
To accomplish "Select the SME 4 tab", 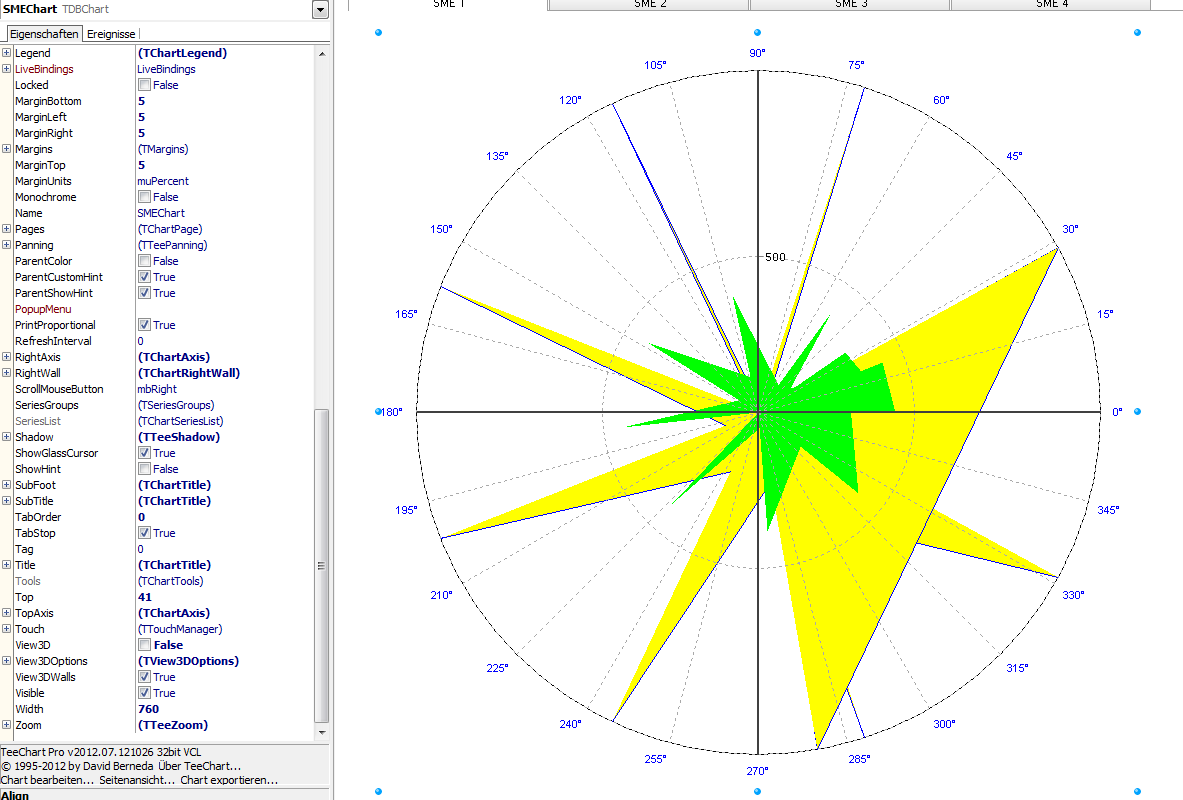I will [1051, 5].
